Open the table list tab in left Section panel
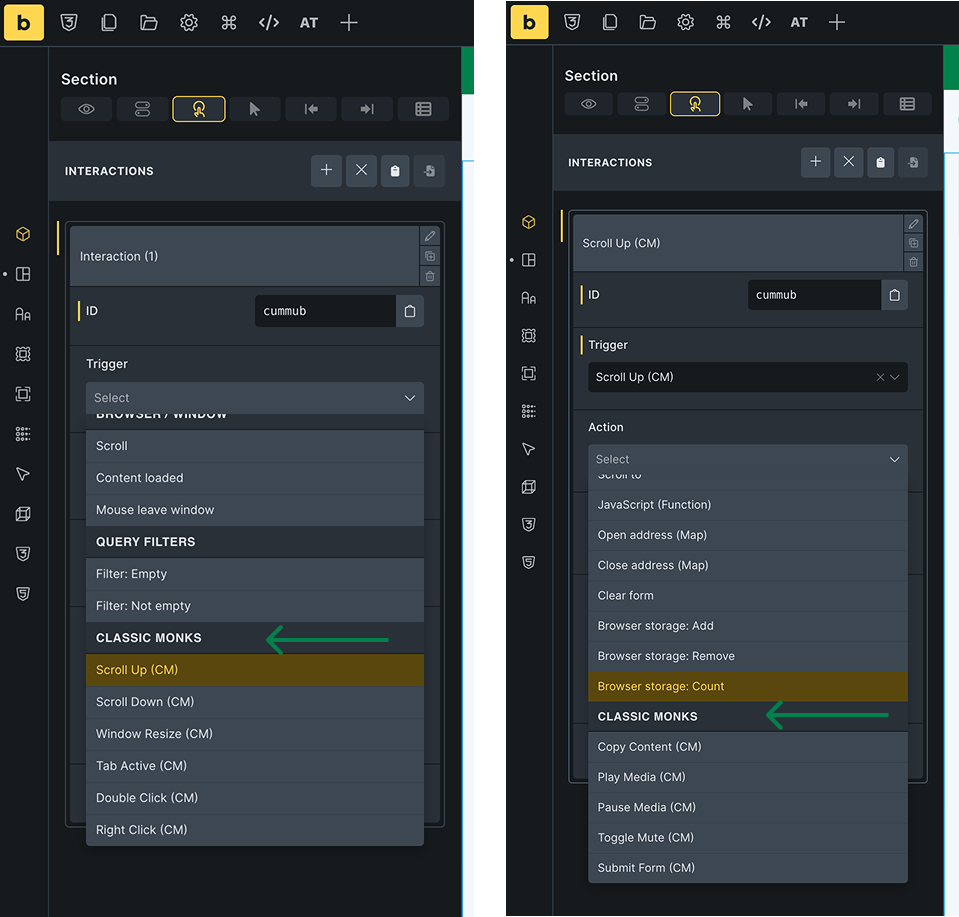 pyautogui.click(x=423, y=109)
